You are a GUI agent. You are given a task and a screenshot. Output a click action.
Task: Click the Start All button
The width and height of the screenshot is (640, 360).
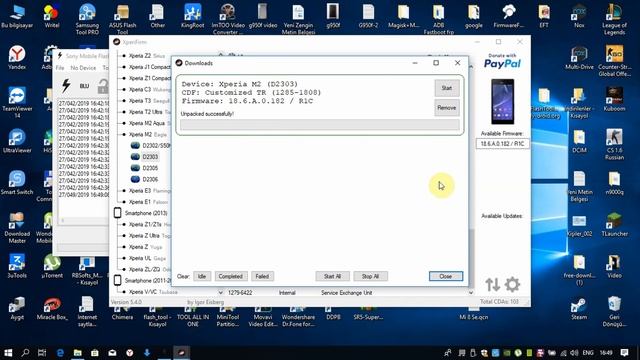[332, 276]
